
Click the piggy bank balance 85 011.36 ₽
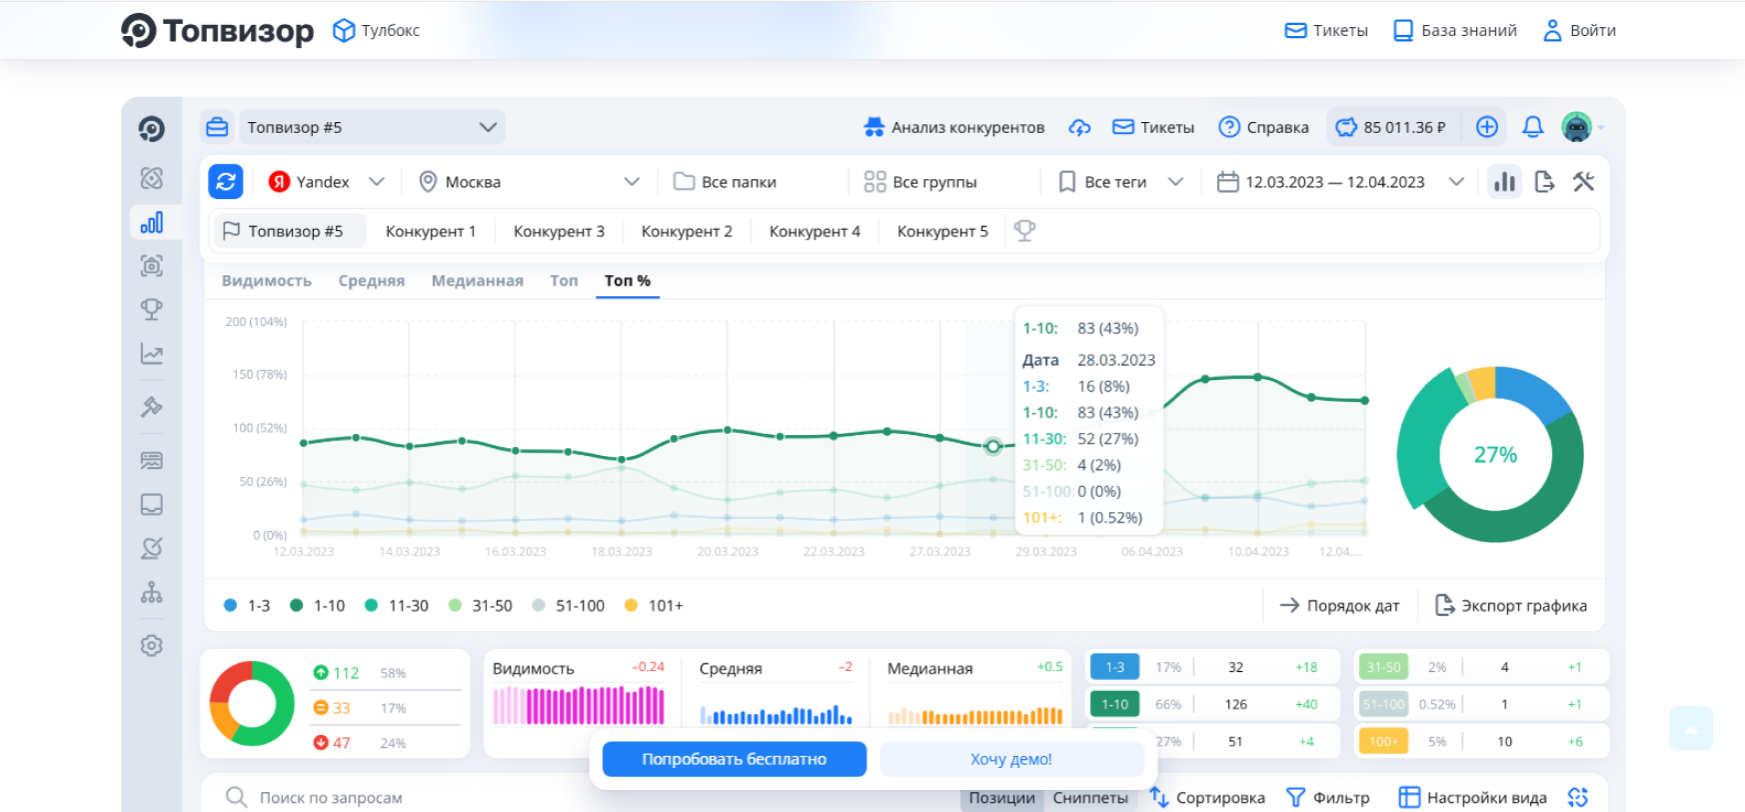(x=1391, y=127)
